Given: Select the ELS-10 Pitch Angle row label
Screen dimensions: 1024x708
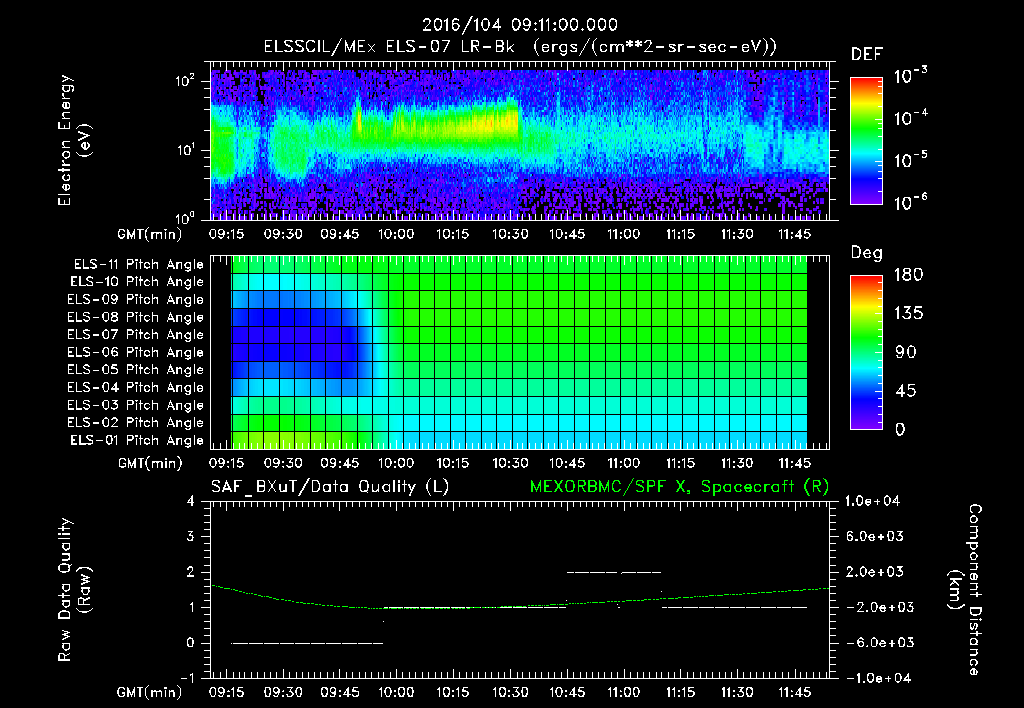Looking at the screenshot, I should click(137, 282).
